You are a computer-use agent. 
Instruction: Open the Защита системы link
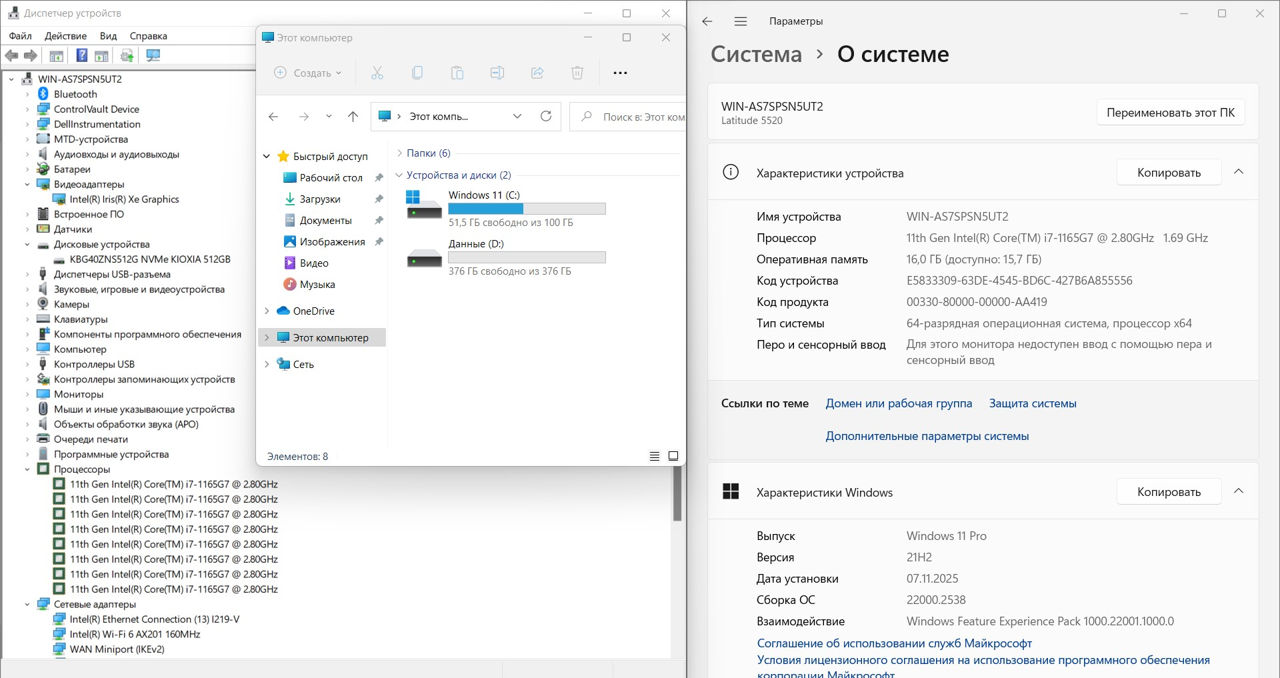coord(1032,403)
